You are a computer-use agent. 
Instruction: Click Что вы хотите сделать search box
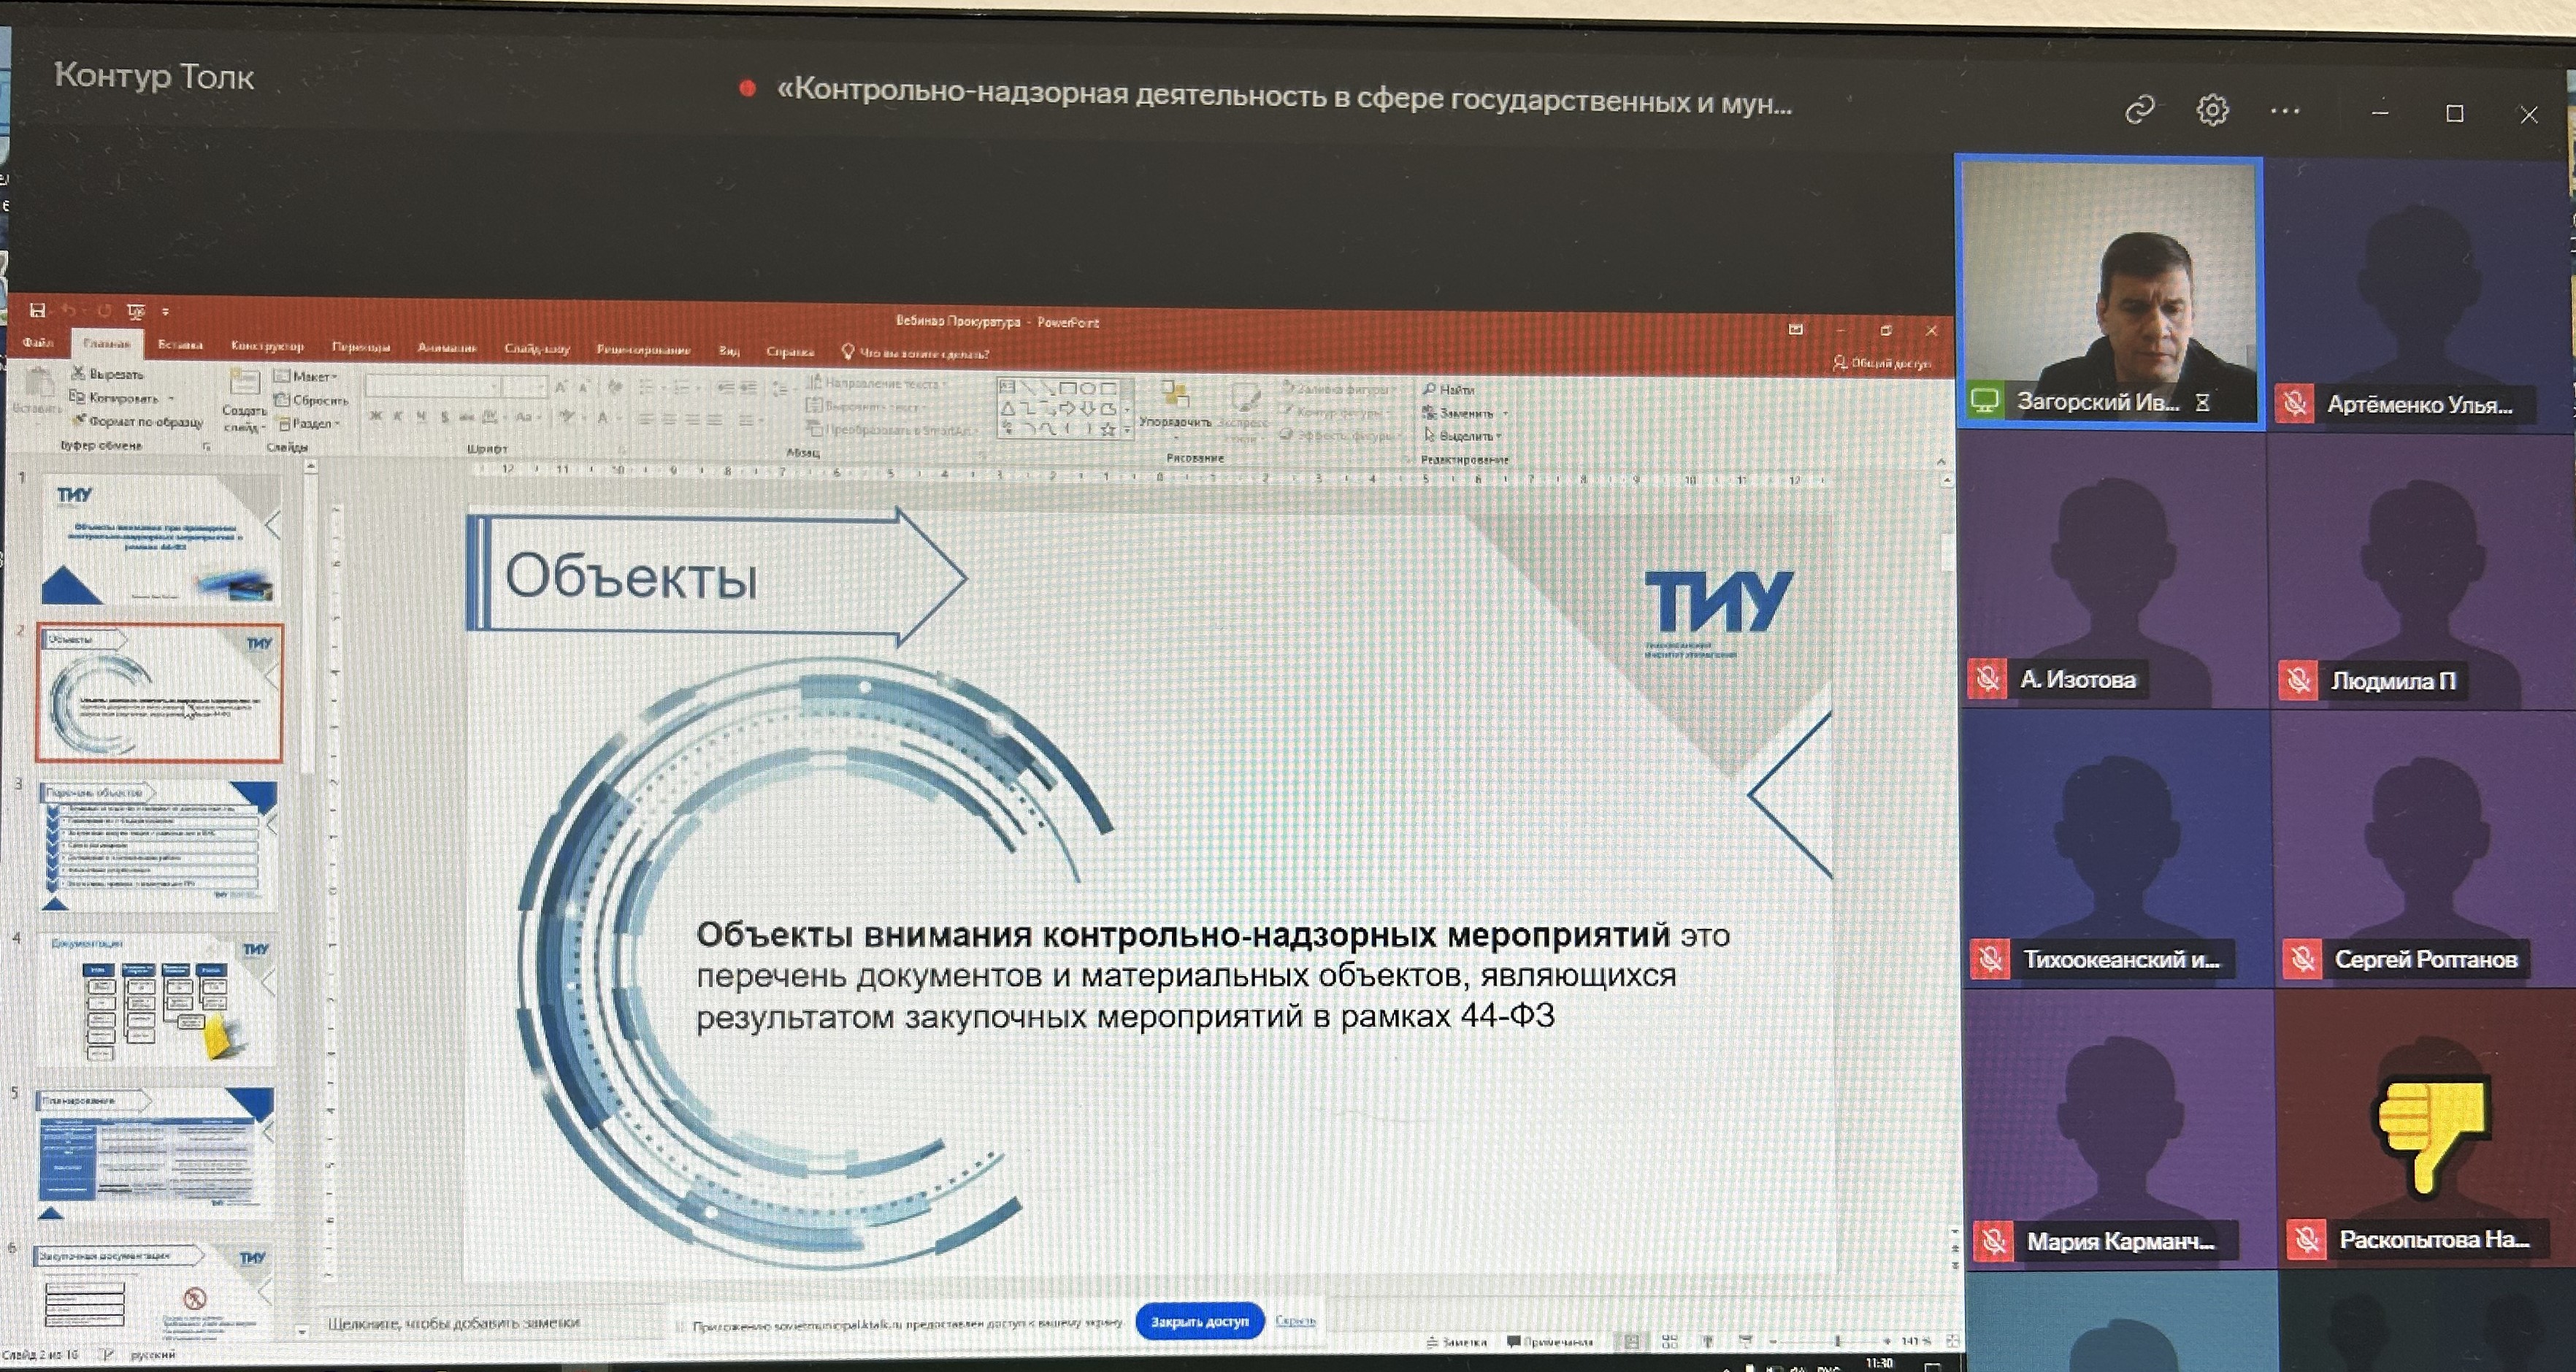[916, 352]
